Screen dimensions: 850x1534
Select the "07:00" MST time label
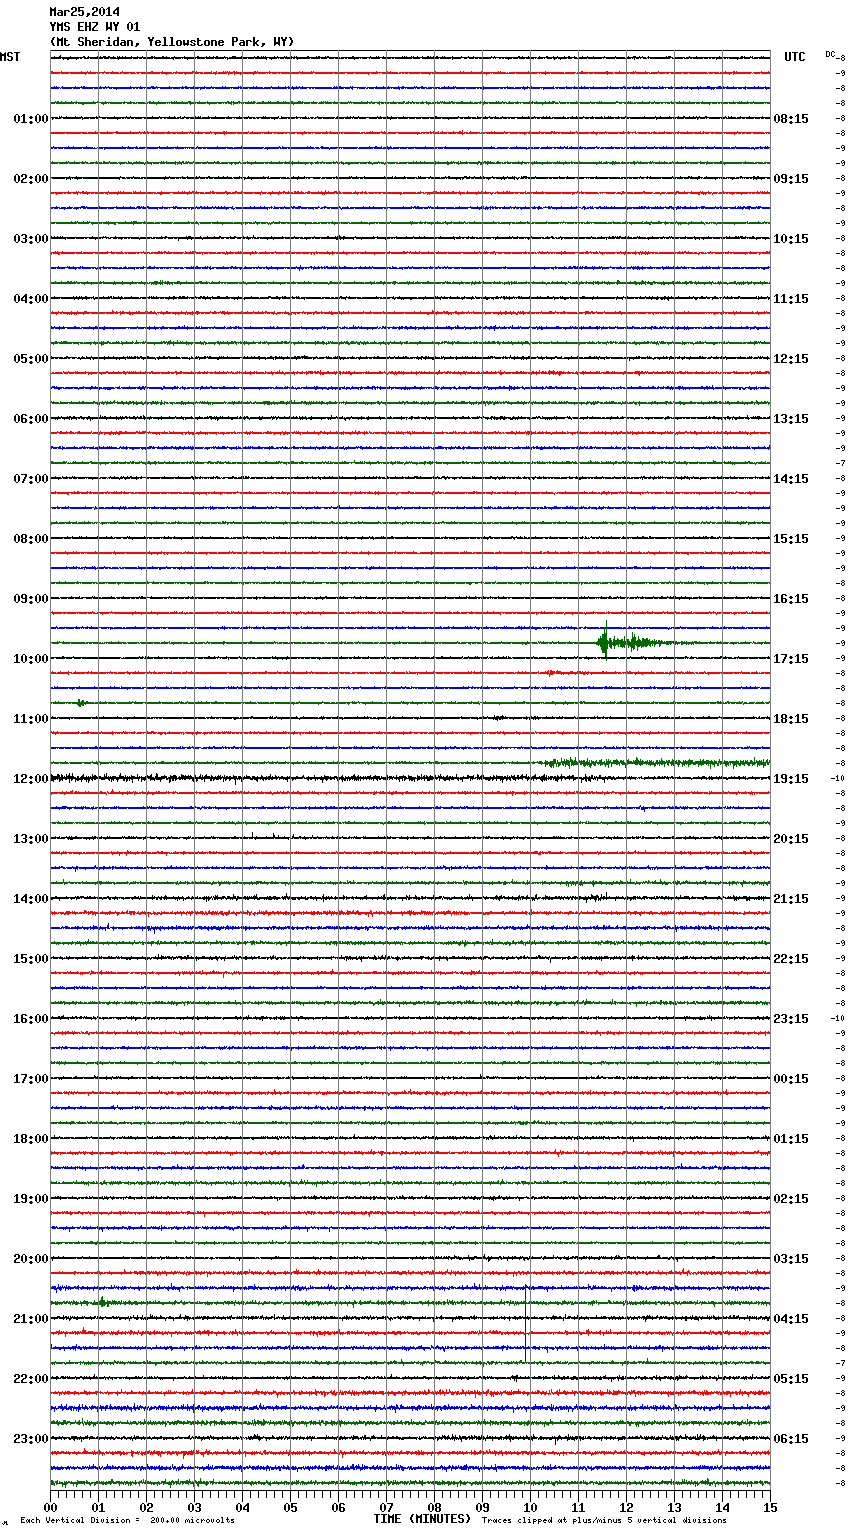coord(31,479)
